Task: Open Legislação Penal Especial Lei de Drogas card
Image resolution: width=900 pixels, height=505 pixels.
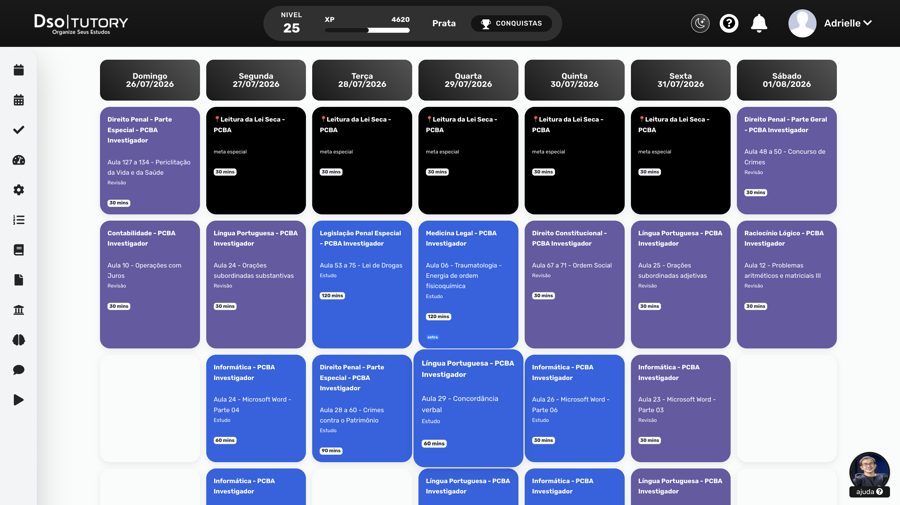Action: click(x=362, y=284)
